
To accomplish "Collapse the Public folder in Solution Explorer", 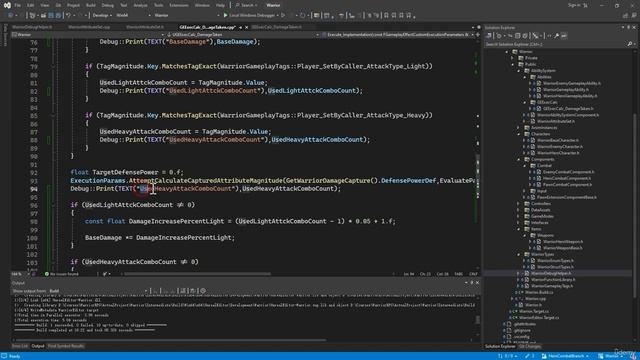I will pyautogui.click(x=513, y=64).
